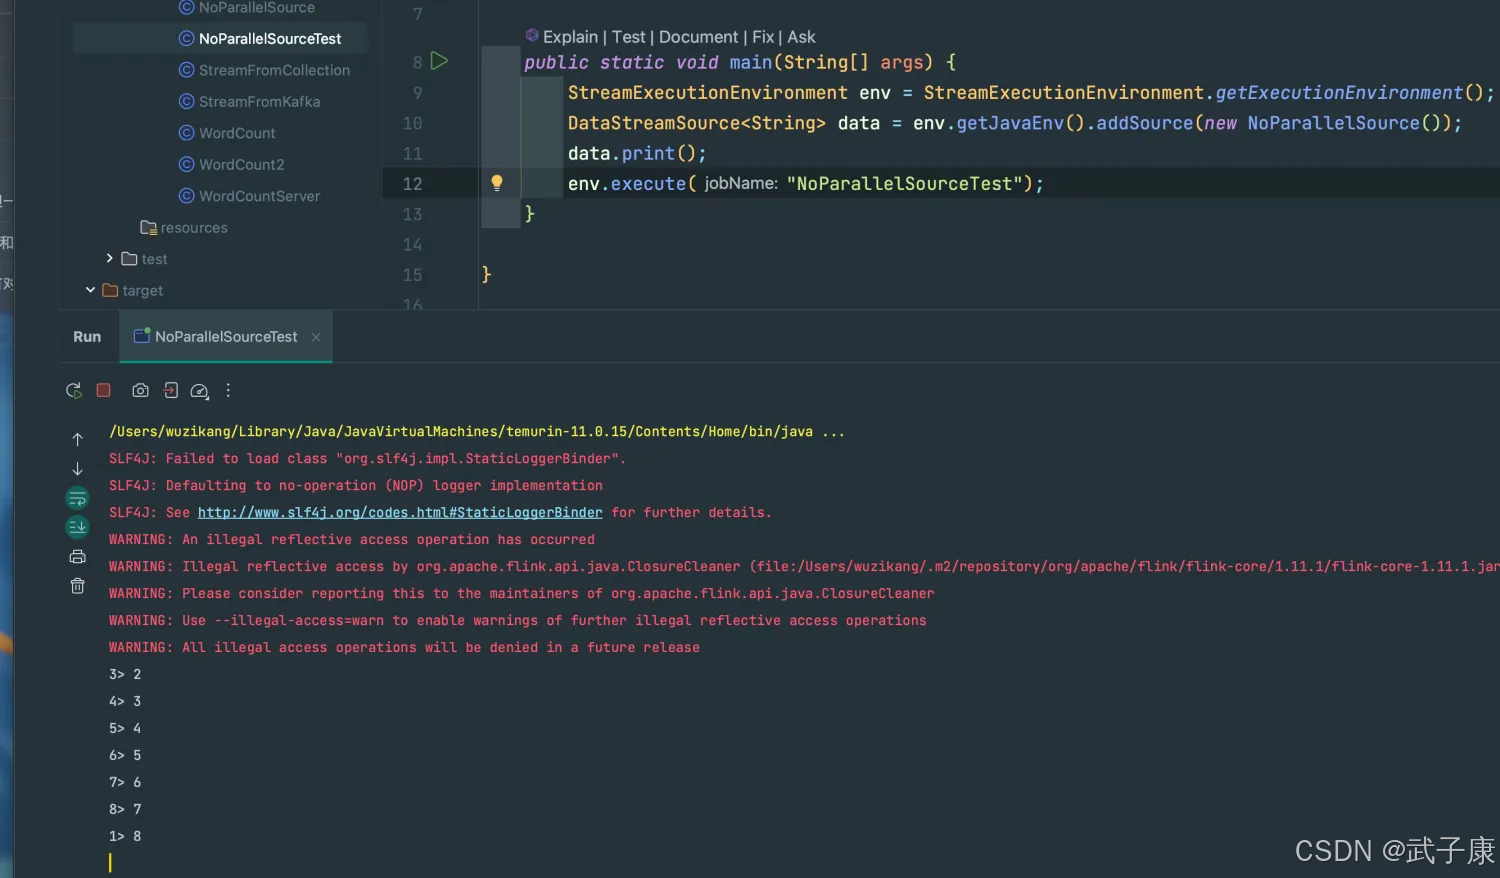The height and width of the screenshot is (878, 1500).
Task: Click the Test code lens
Action: [629, 37]
